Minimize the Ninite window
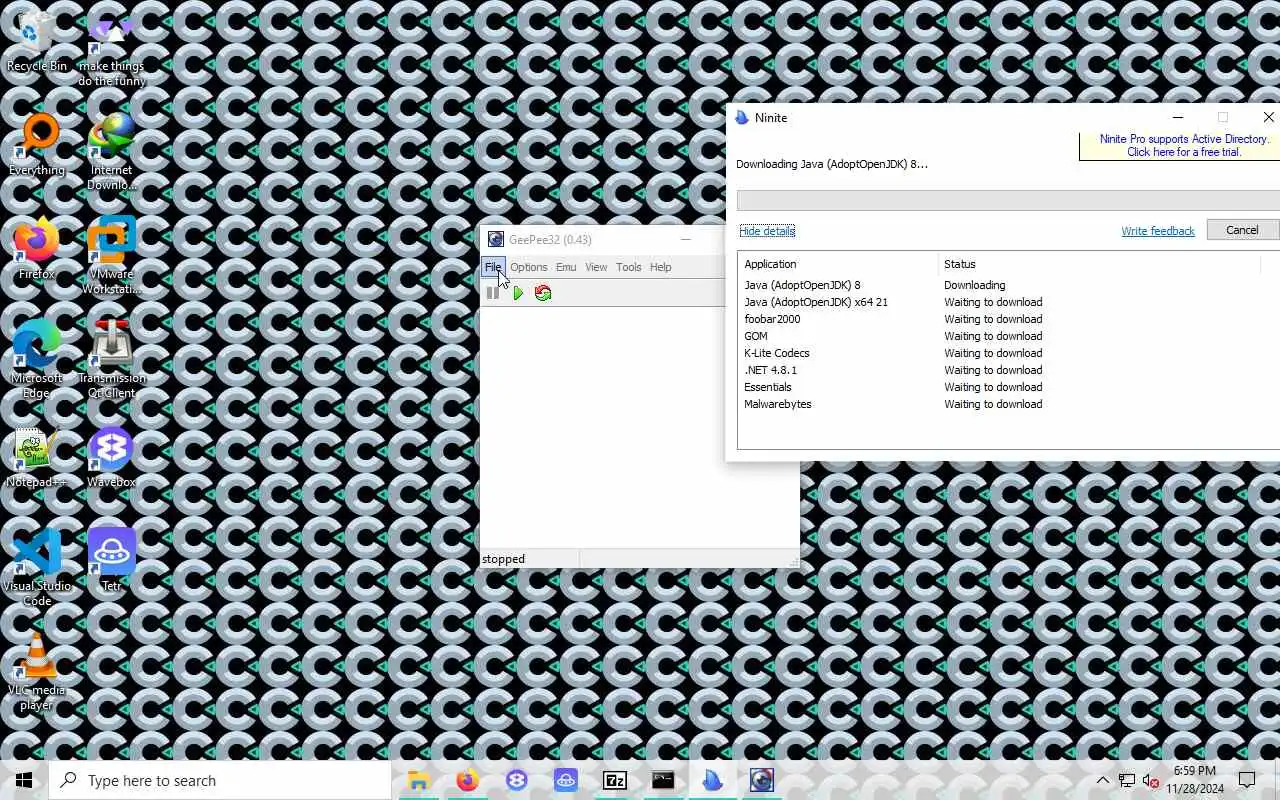Viewport: 1280px width, 800px height. (1178, 117)
